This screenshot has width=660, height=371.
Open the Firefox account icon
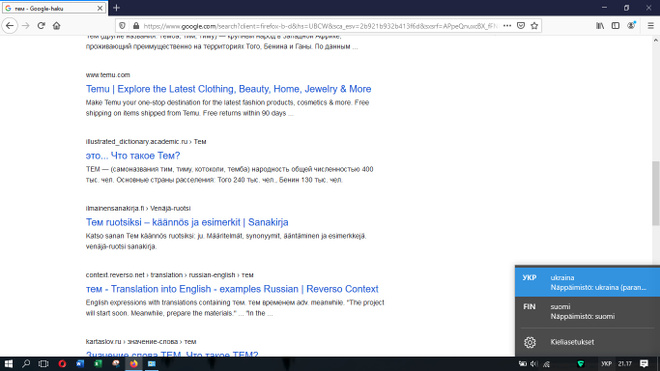pyautogui.click(x=631, y=26)
